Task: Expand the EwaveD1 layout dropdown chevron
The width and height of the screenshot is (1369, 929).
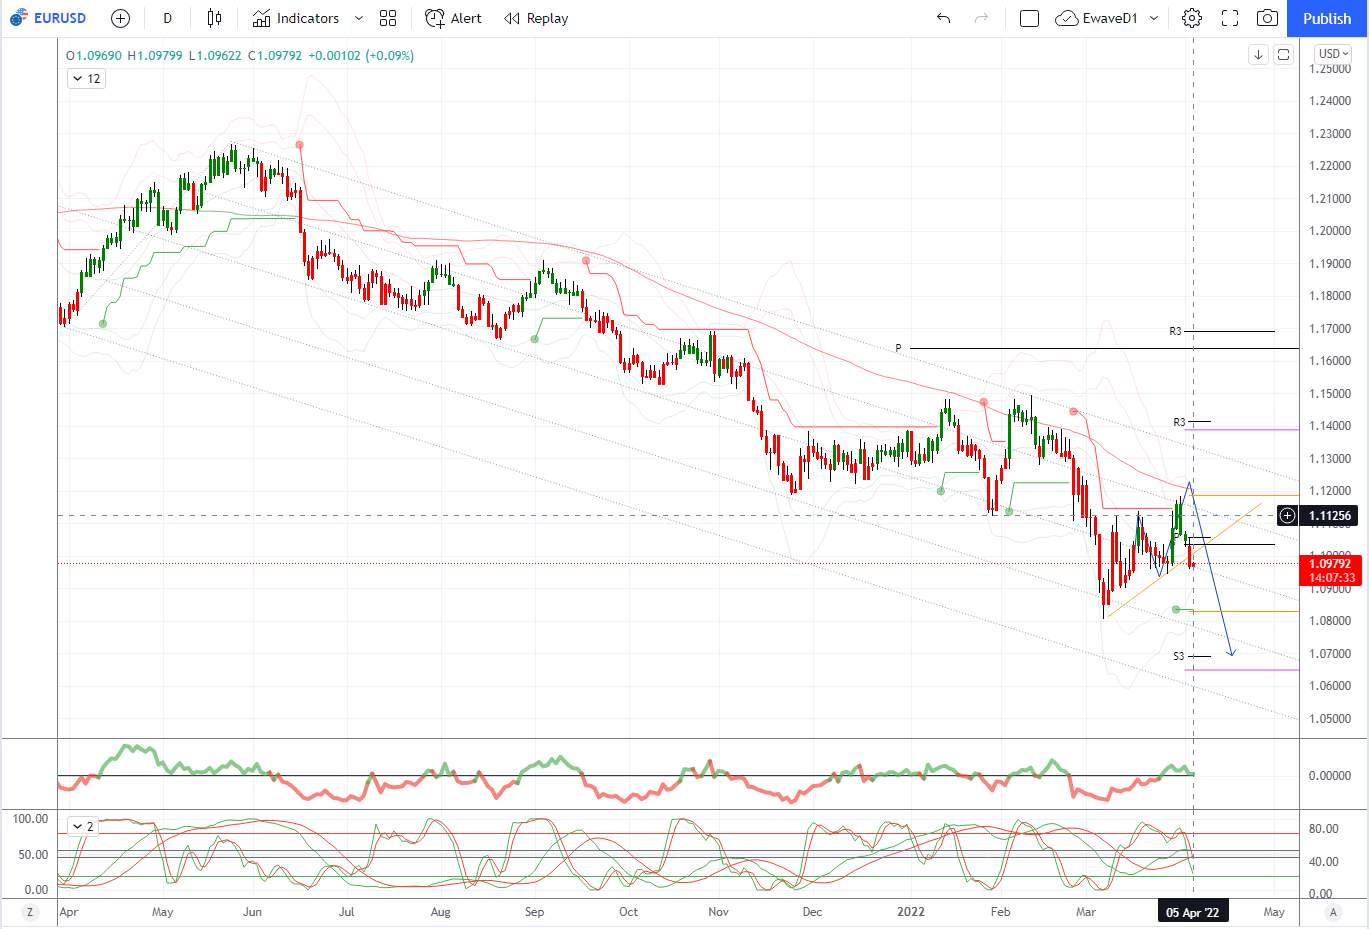Action: click(x=1154, y=18)
